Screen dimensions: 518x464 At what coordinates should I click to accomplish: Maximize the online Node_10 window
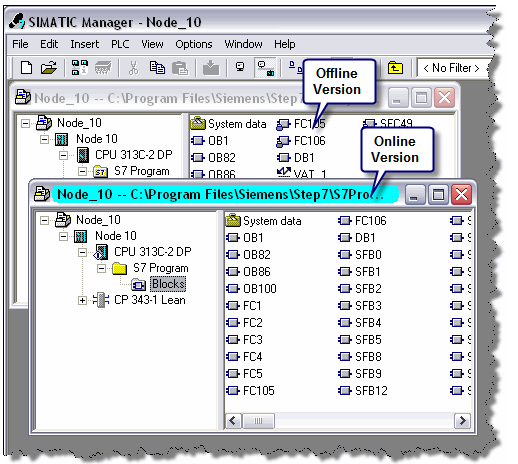click(x=438, y=194)
